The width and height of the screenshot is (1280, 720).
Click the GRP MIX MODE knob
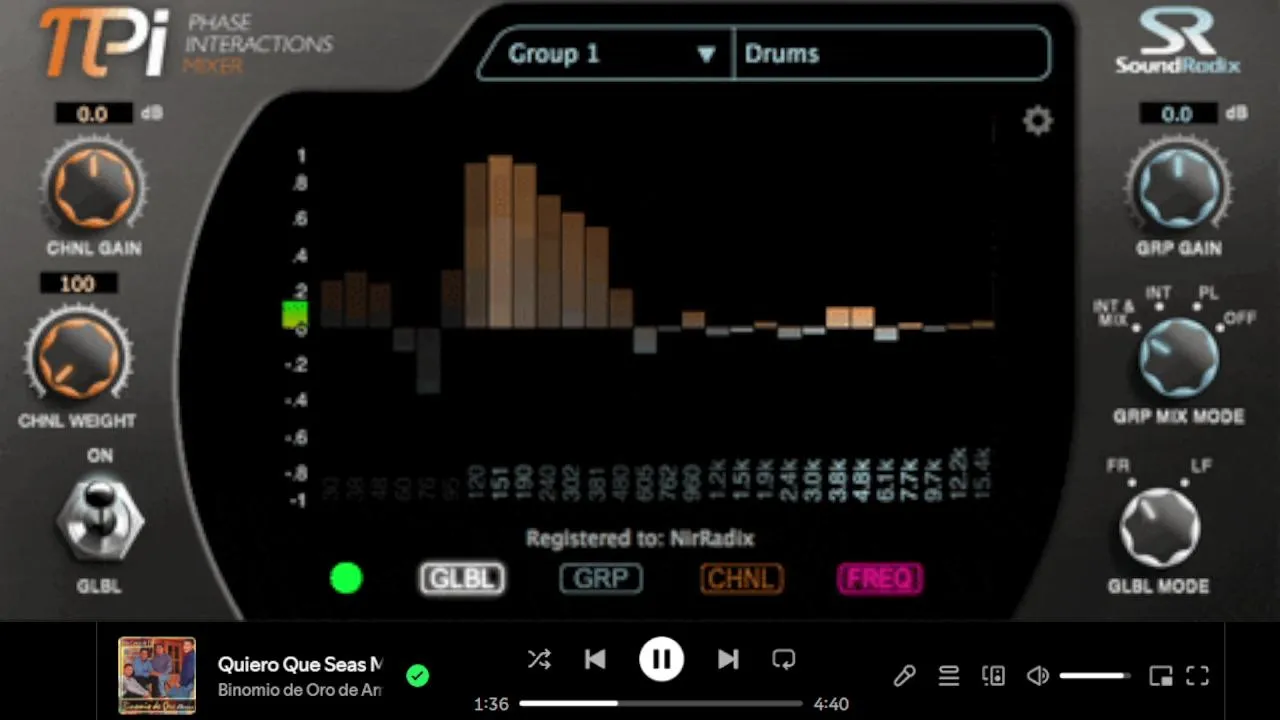1178,358
